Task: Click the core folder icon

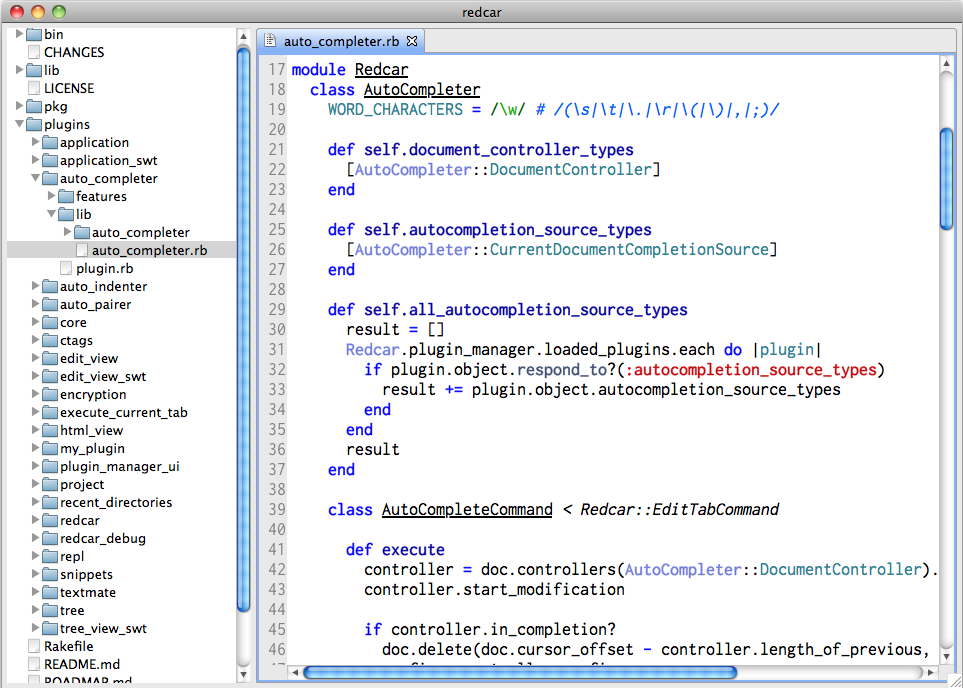Action: point(50,322)
